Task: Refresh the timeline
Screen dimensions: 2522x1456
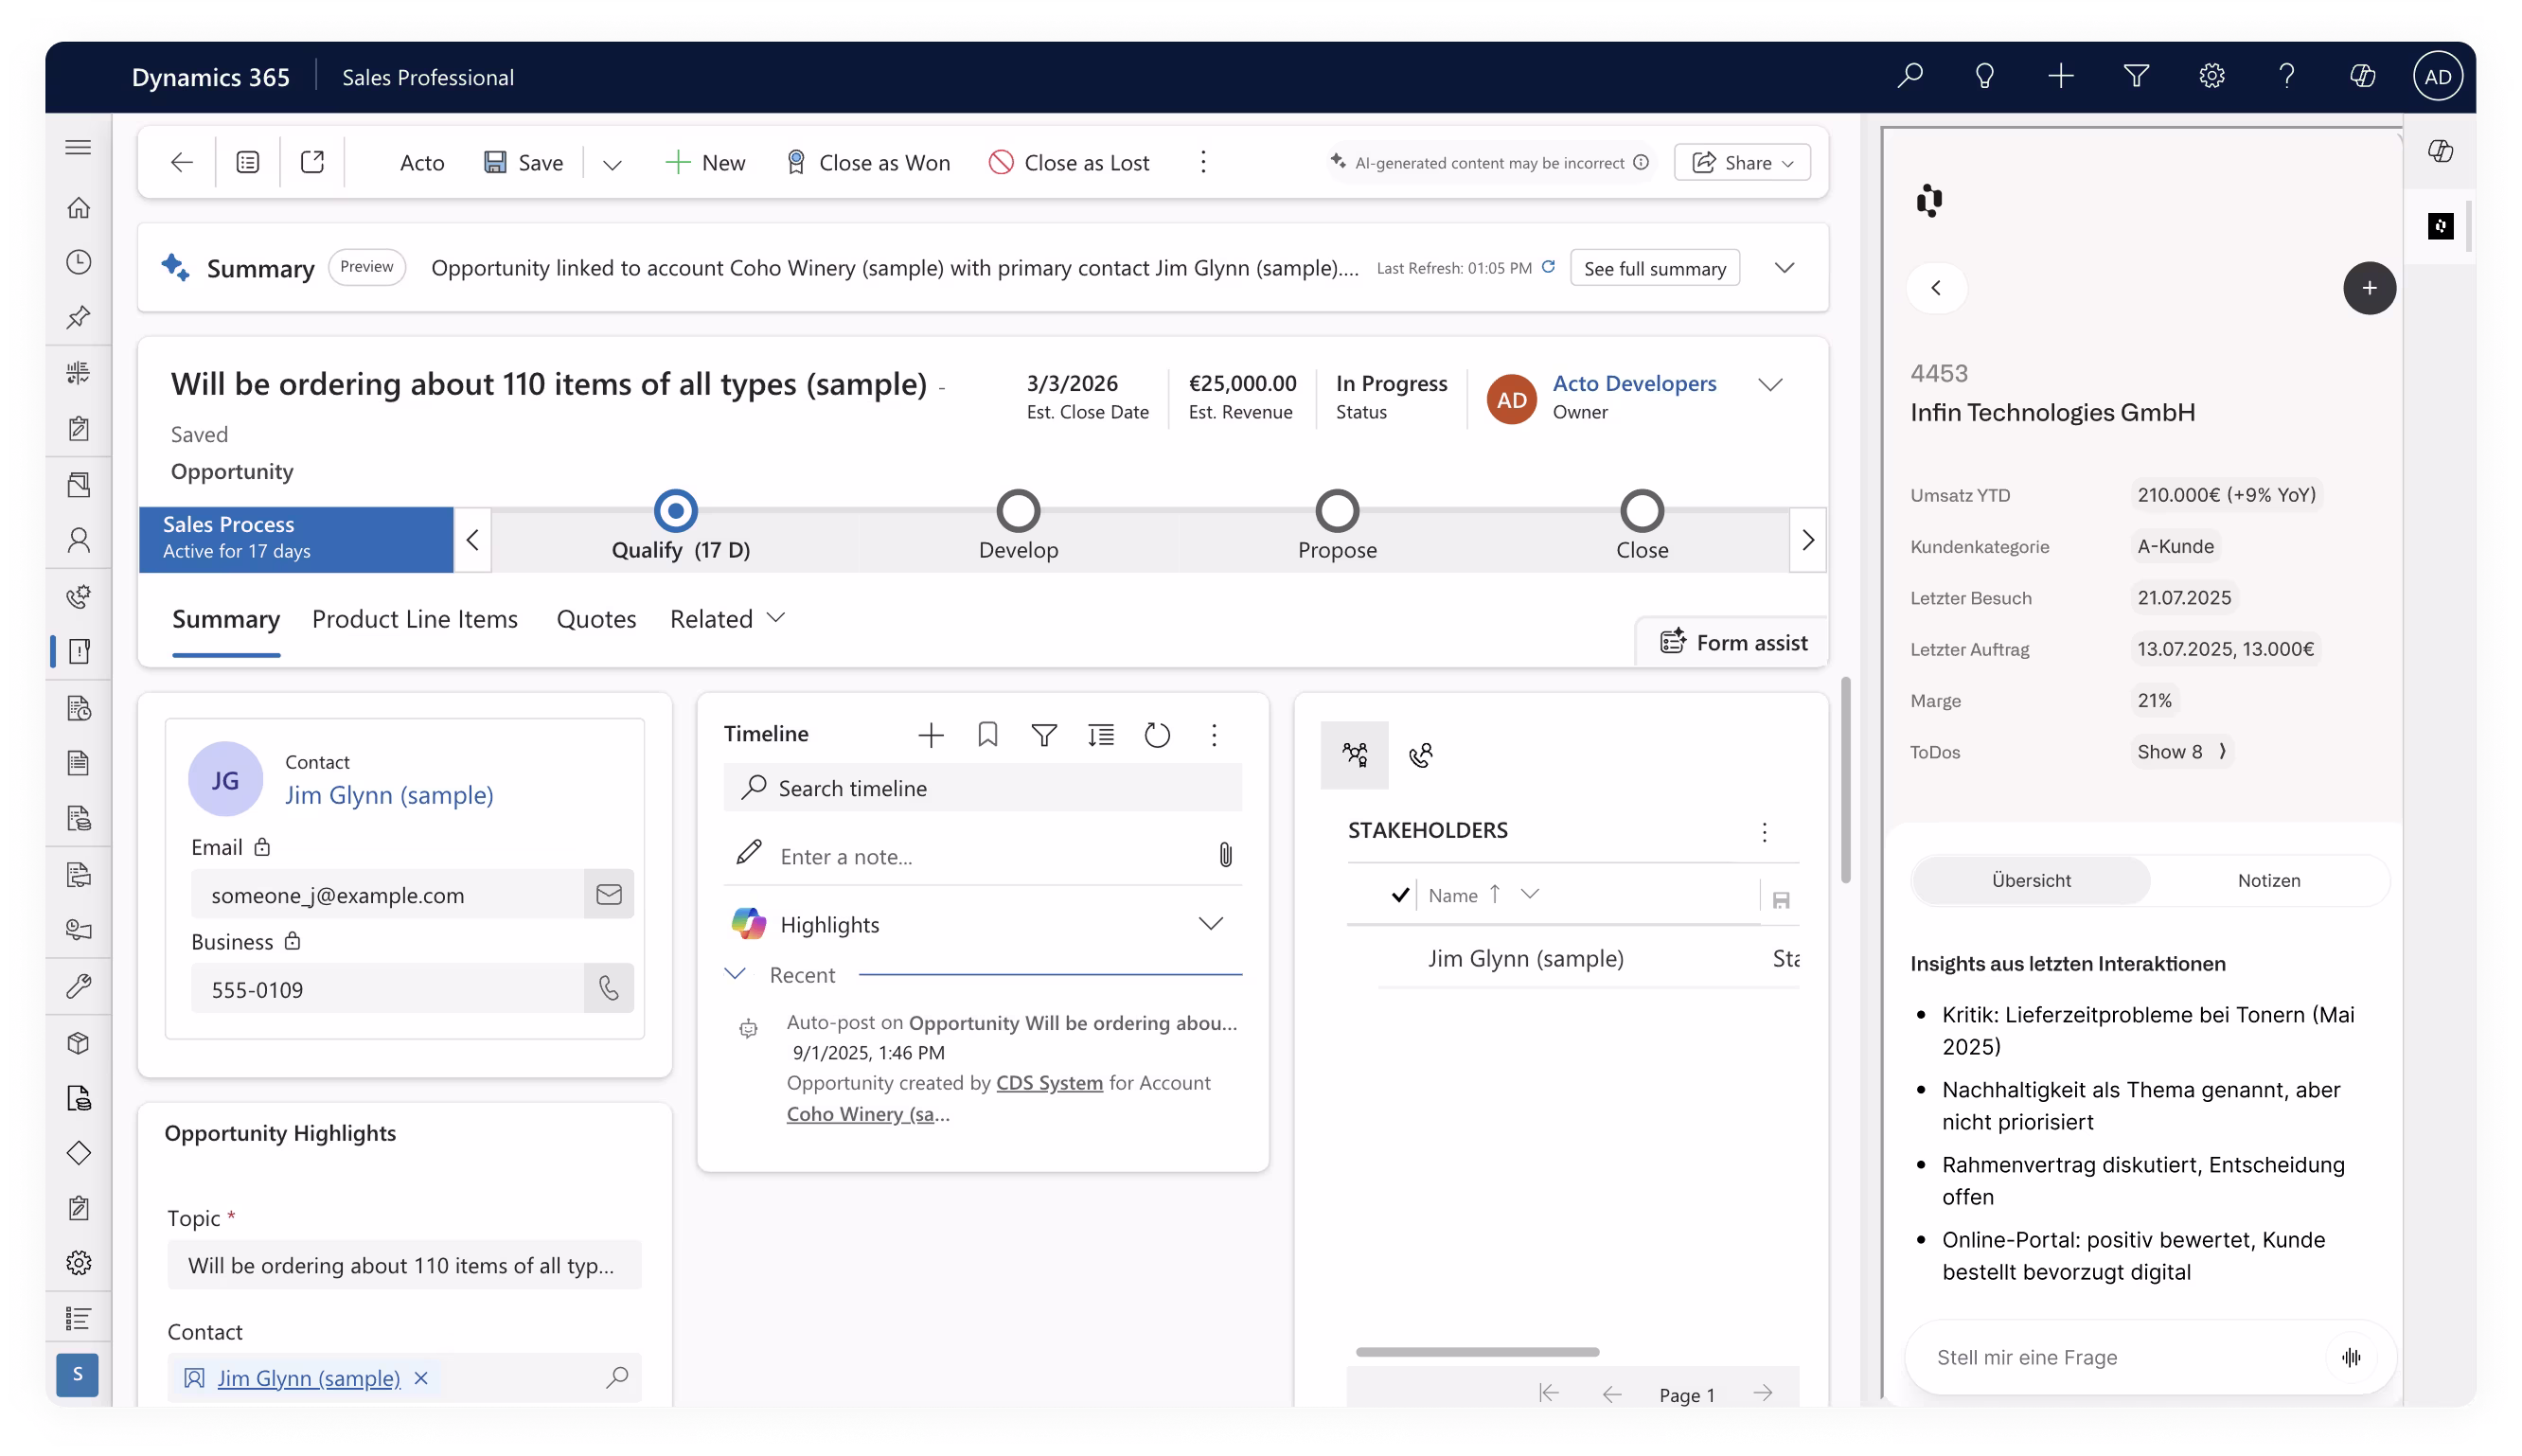Action: point(1157,735)
